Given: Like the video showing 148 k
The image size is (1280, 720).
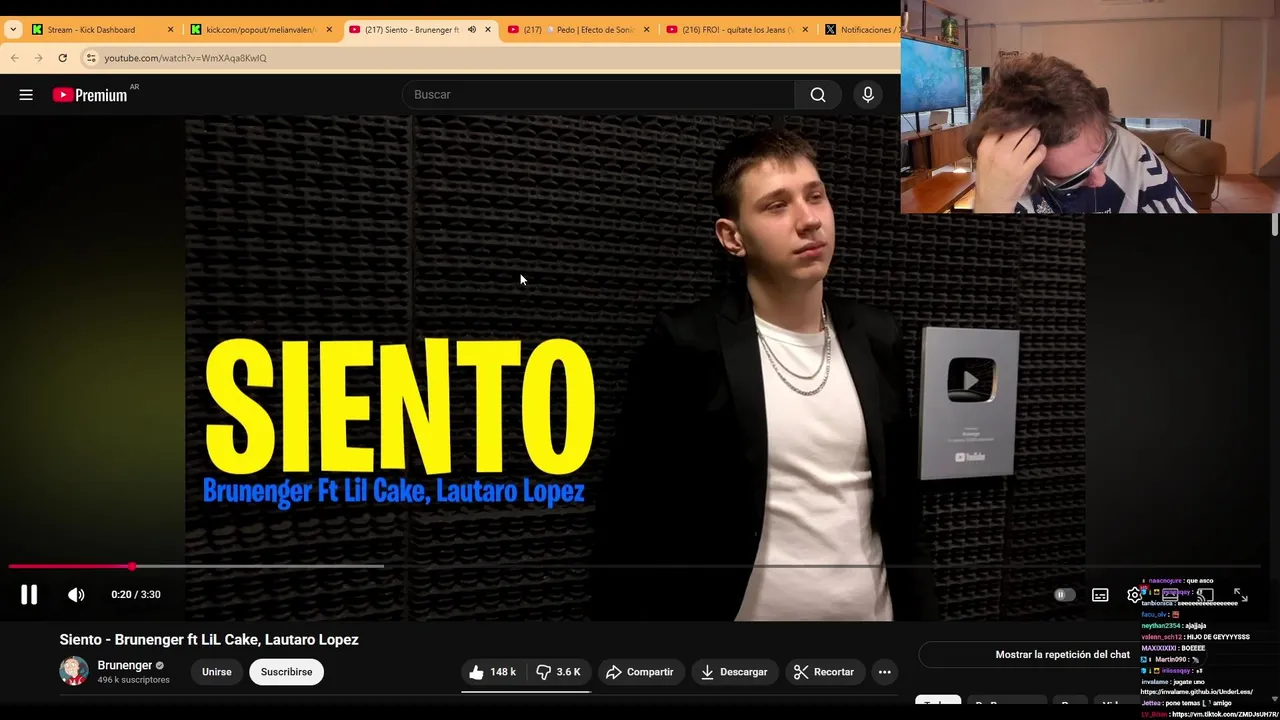Looking at the screenshot, I should [493, 672].
